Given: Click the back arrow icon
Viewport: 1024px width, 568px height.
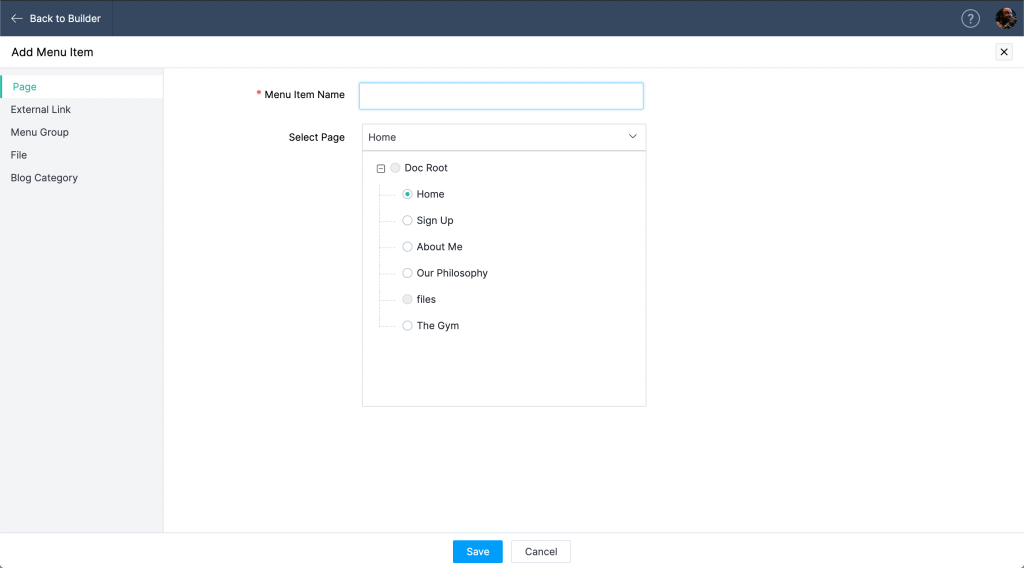Looking at the screenshot, I should pyautogui.click(x=17, y=18).
